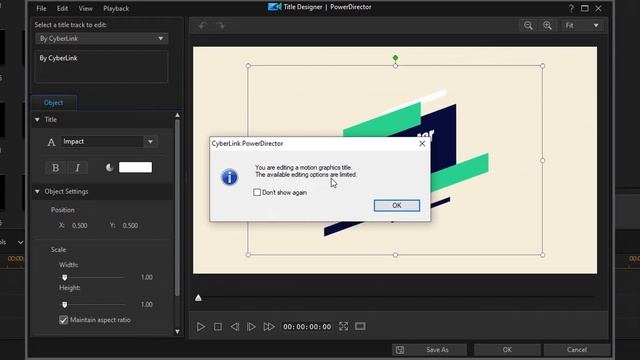Screen dimensions: 640x360
Task: Open the Edit menu
Action: tap(62, 9)
